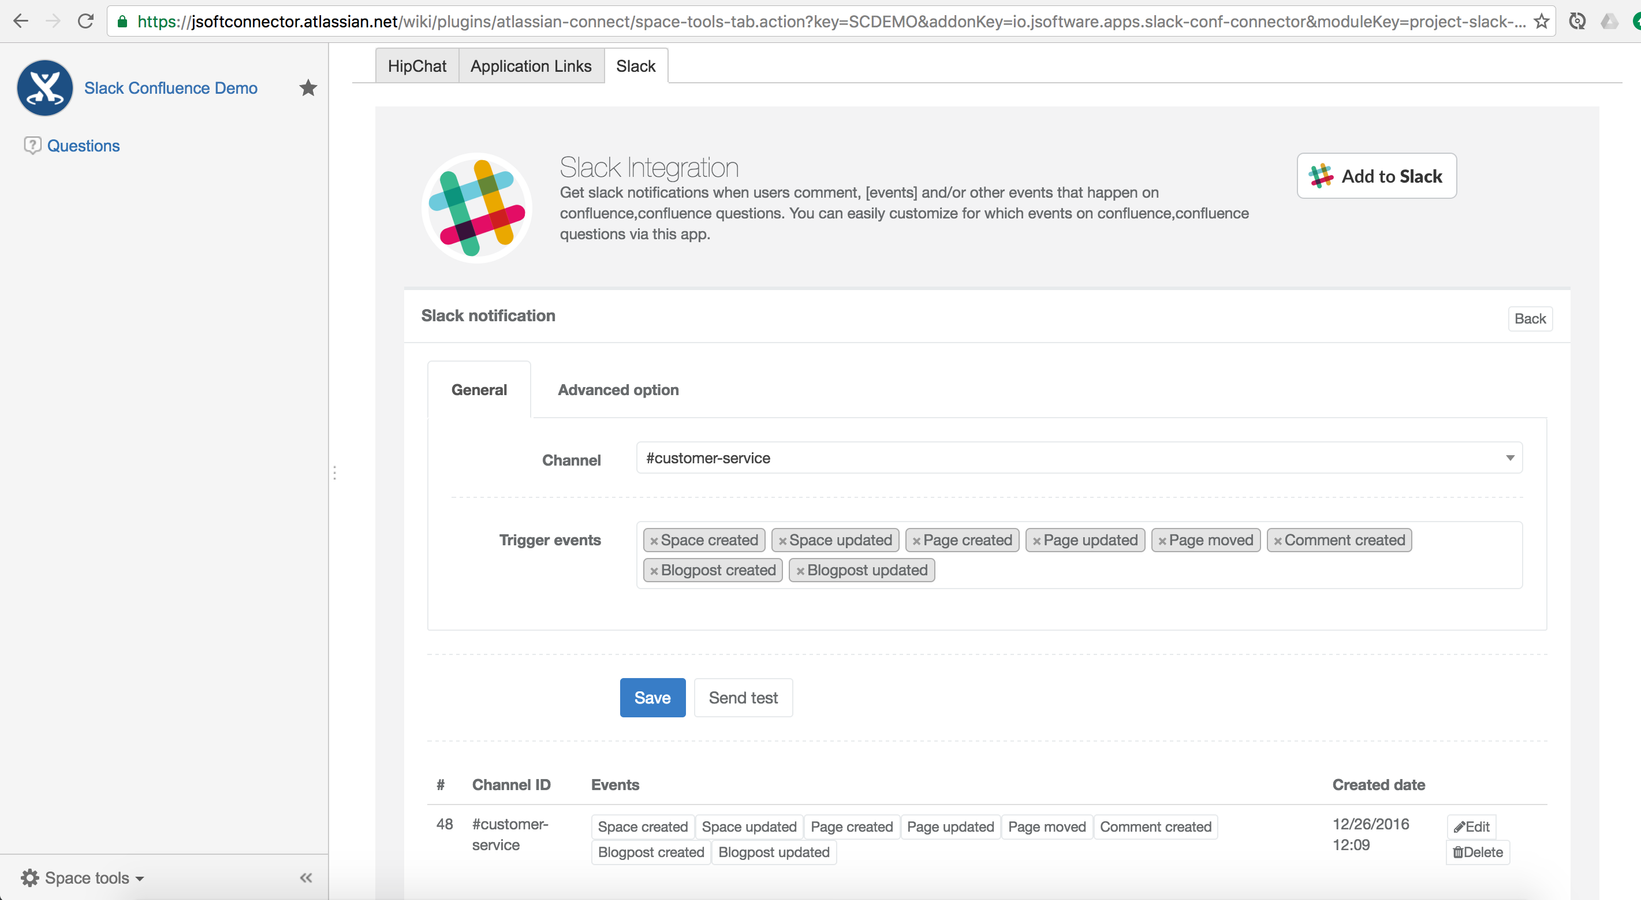Click the 12/26/2016 12:09 date cell
Image resolution: width=1641 pixels, height=900 pixels.
(x=1371, y=835)
